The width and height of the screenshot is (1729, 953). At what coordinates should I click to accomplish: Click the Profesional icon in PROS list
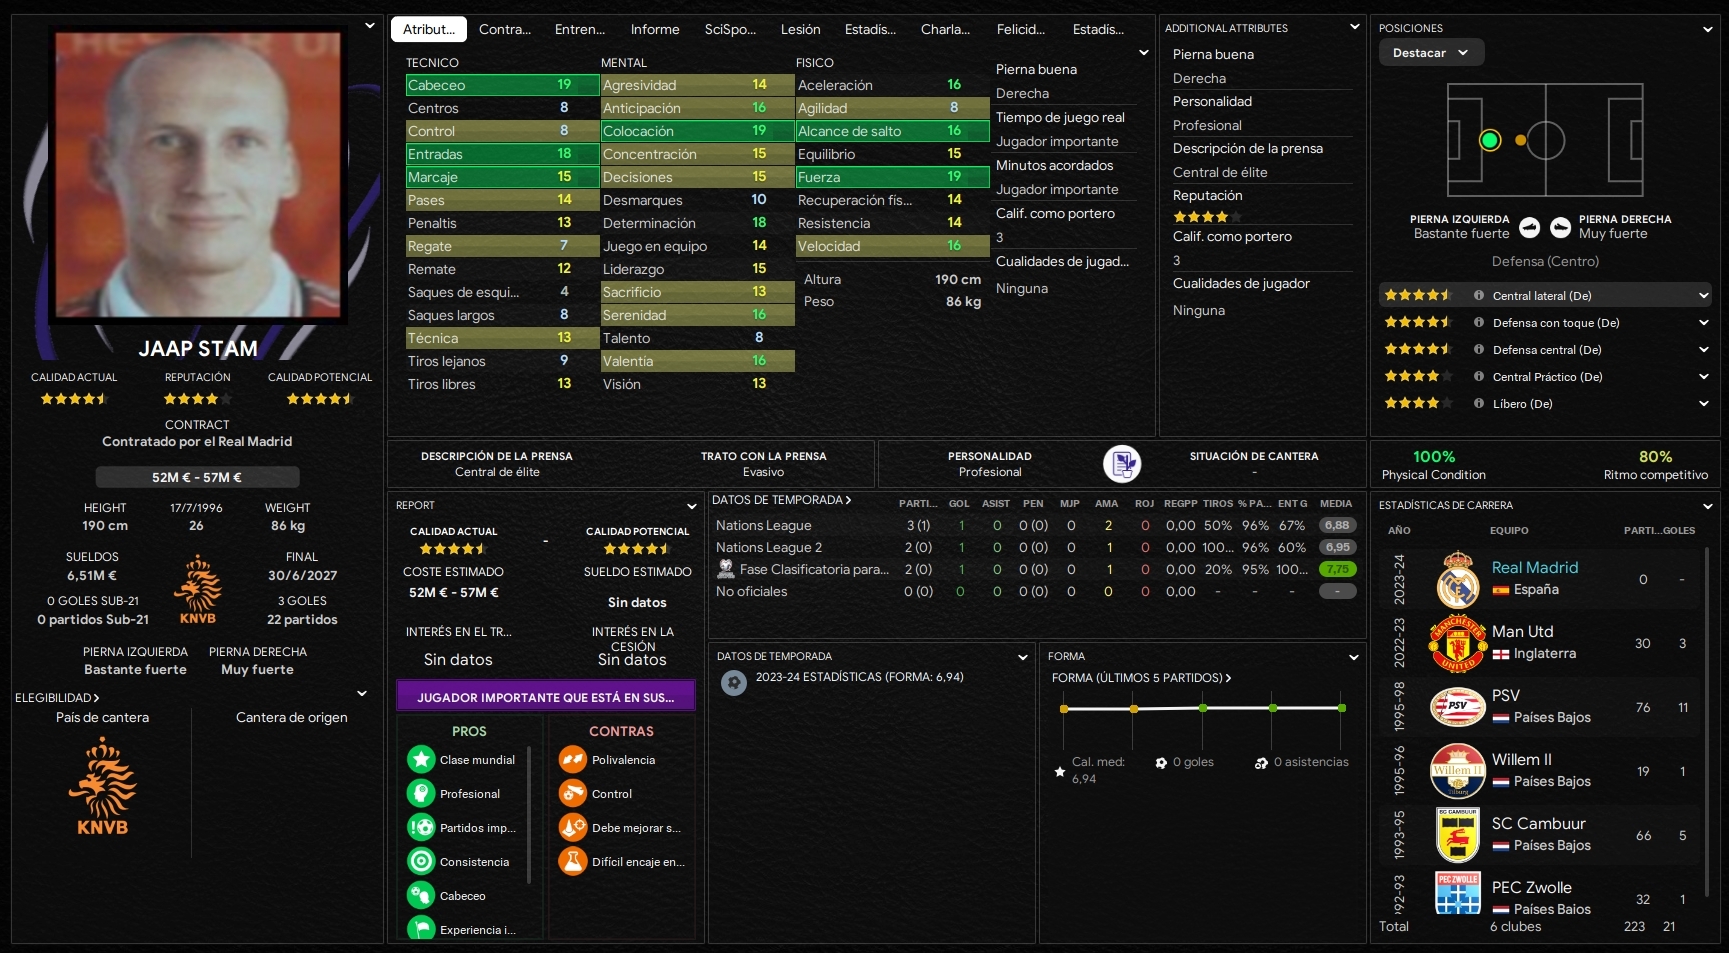[421, 794]
